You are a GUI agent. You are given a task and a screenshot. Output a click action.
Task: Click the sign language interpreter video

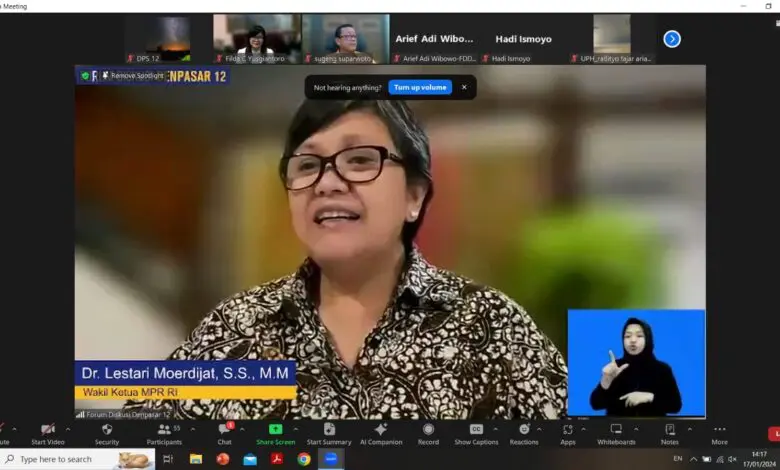(636, 363)
